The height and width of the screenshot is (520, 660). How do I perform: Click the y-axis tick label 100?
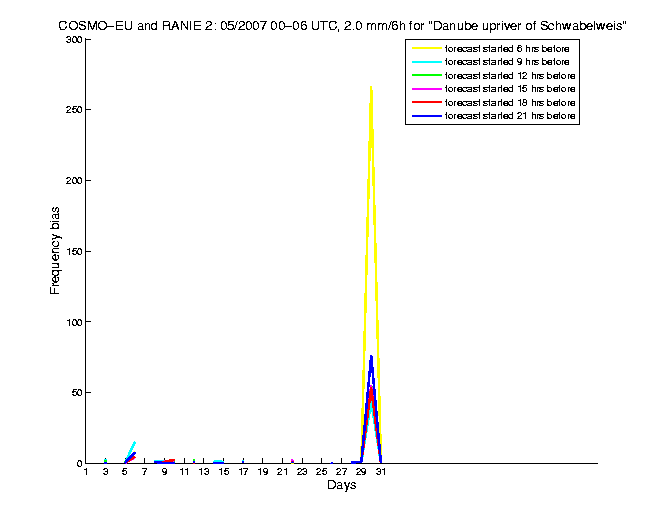[x=74, y=322]
